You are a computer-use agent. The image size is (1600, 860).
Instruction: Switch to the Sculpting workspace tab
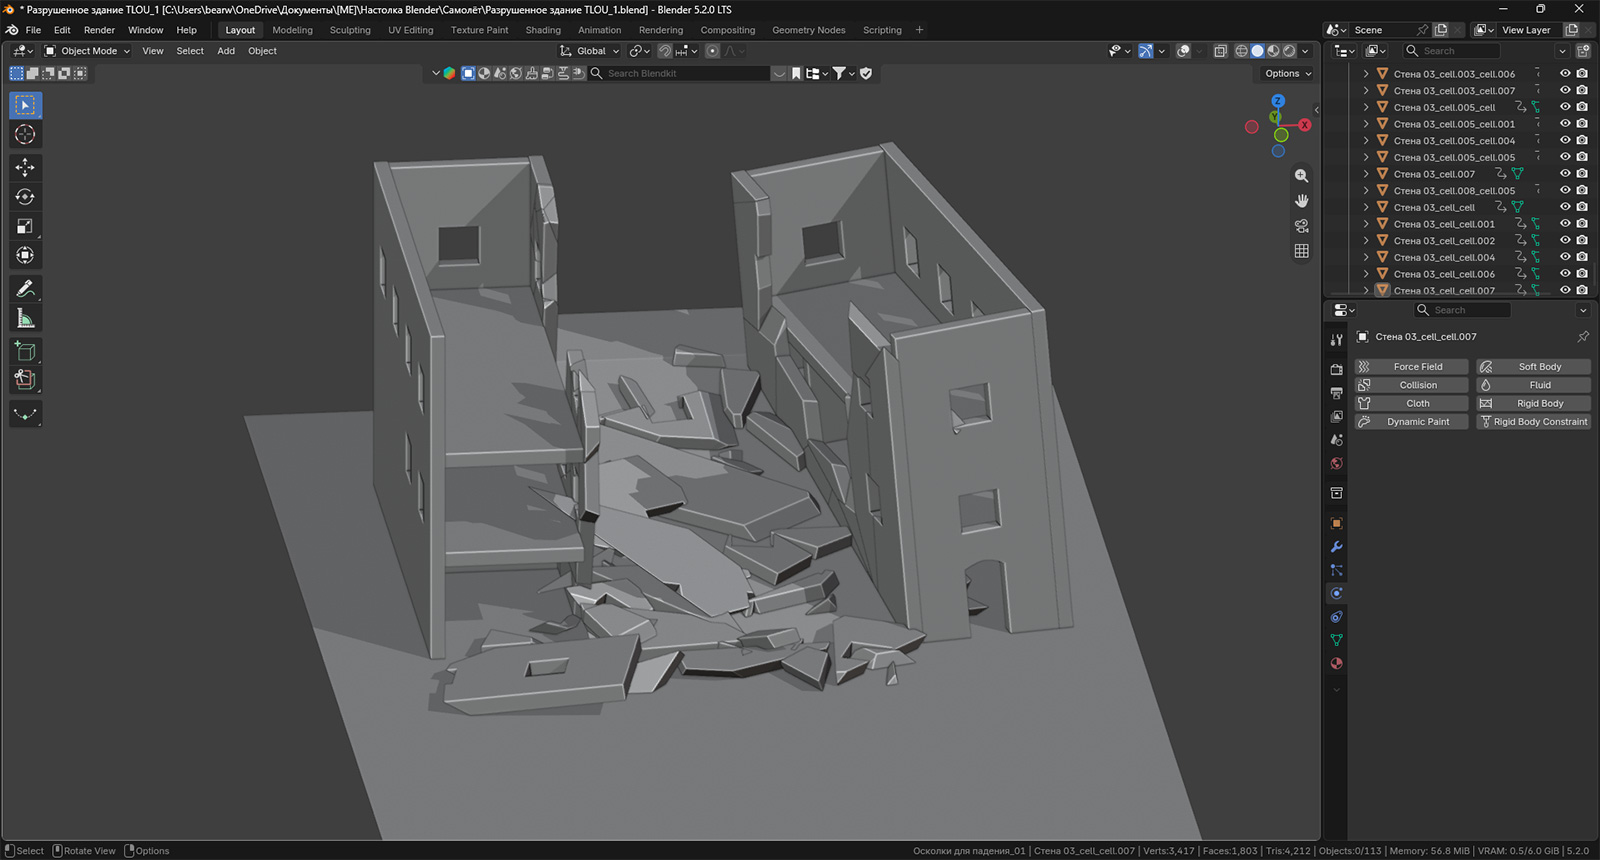350,30
